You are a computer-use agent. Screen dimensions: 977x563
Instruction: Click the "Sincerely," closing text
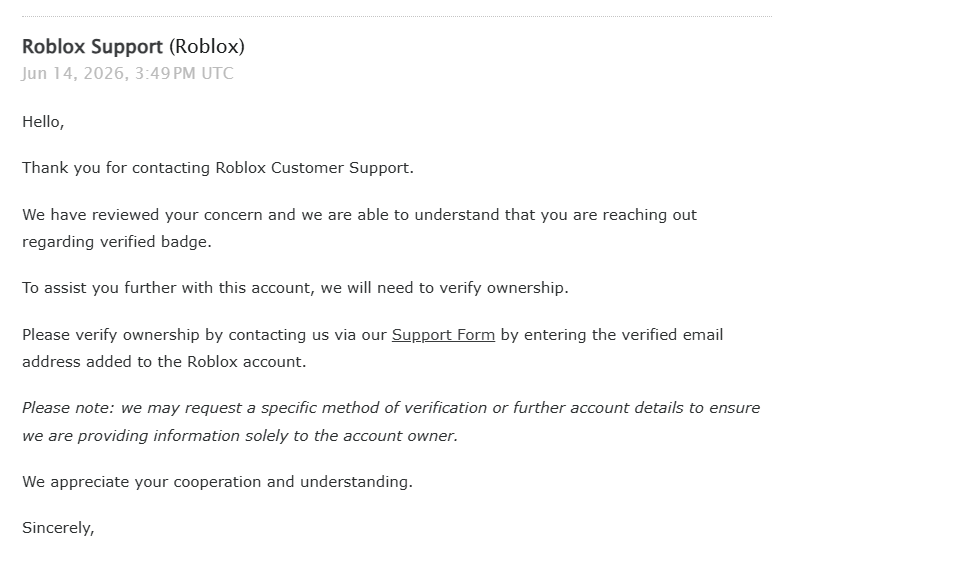coord(58,528)
